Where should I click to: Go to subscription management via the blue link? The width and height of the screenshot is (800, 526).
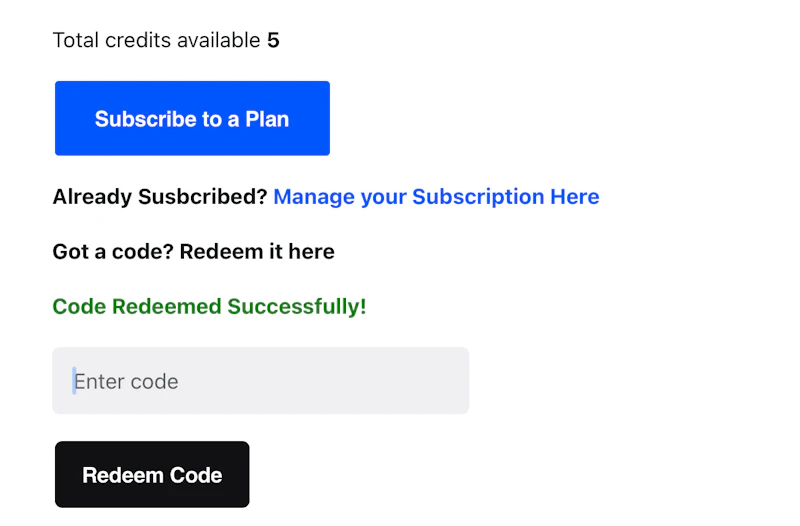pos(436,197)
